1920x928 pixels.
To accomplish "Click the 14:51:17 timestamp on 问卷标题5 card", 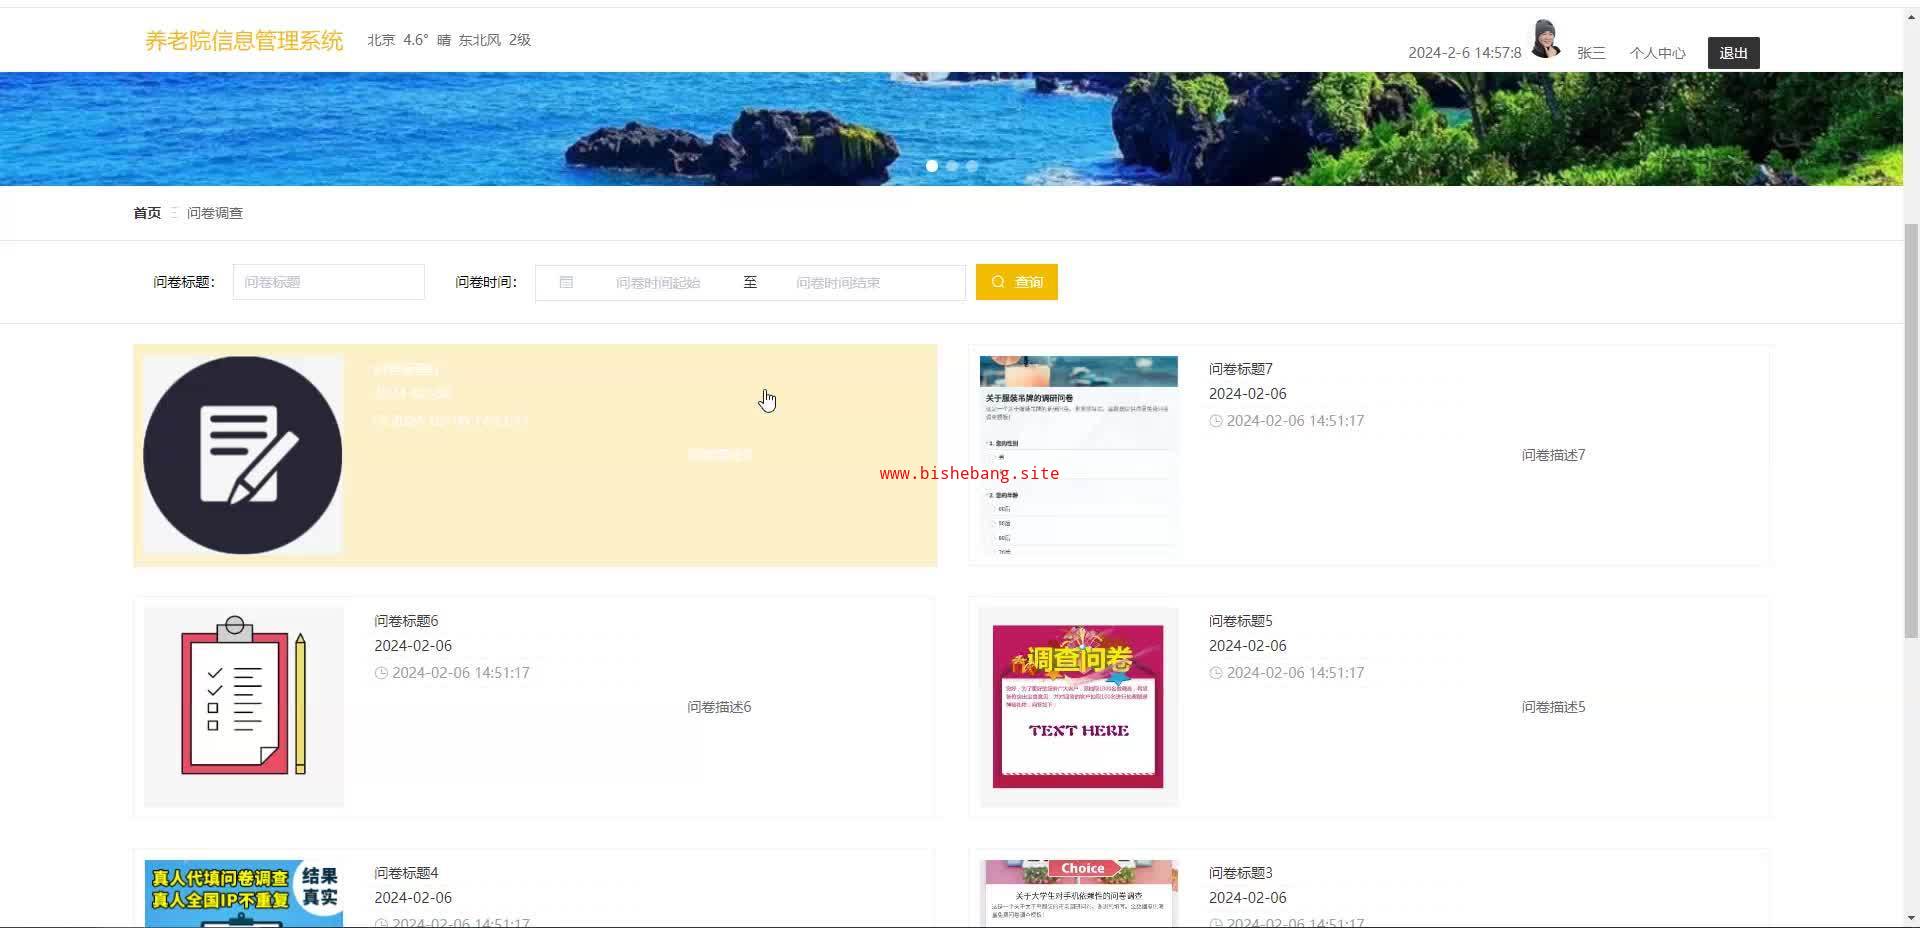I will click(1296, 673).
